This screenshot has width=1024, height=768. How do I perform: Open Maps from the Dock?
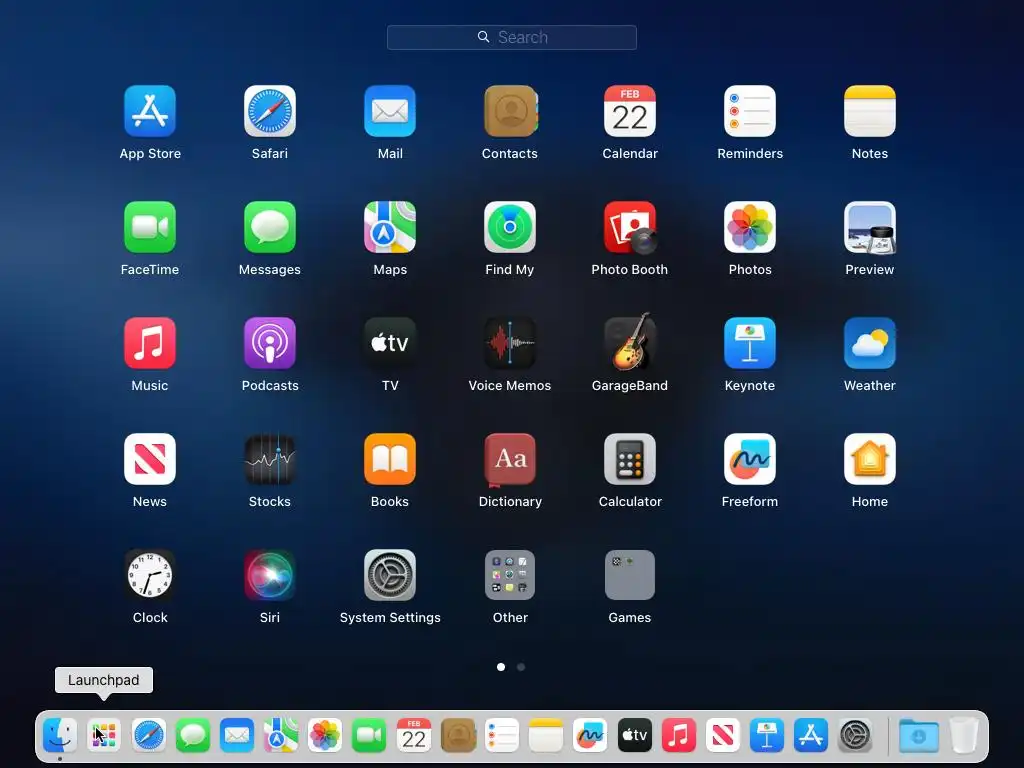[x=281, y=735]
